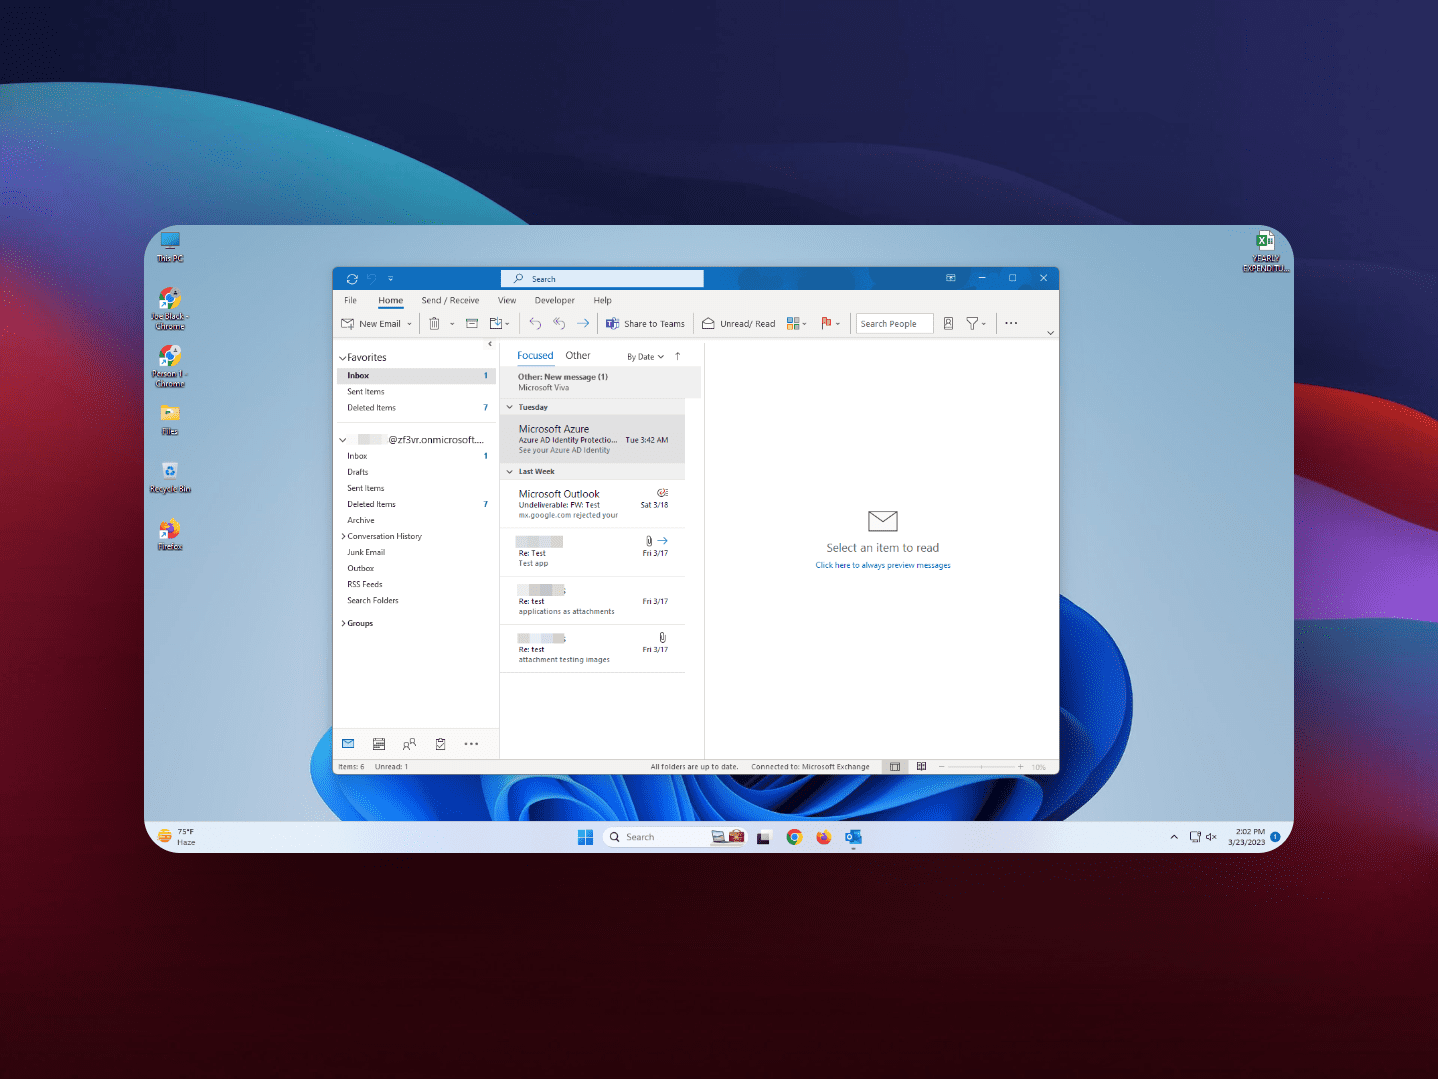Open the File menu
The image size is (1438, 1079).
tap(351, 300)
